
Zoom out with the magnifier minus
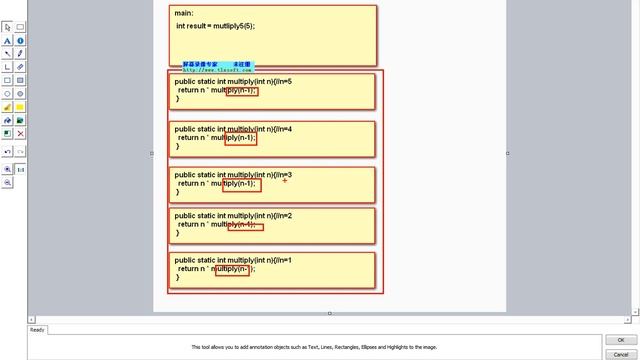point(7,183)
